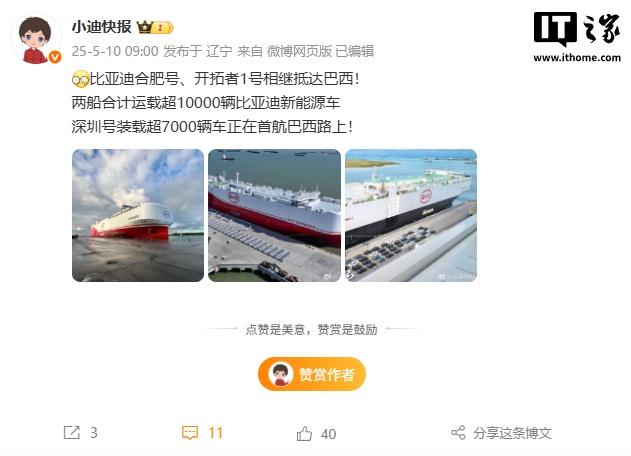Screen dimensions: 631x456
Task: Click the repost arrow icon
Action: (72, 433)
